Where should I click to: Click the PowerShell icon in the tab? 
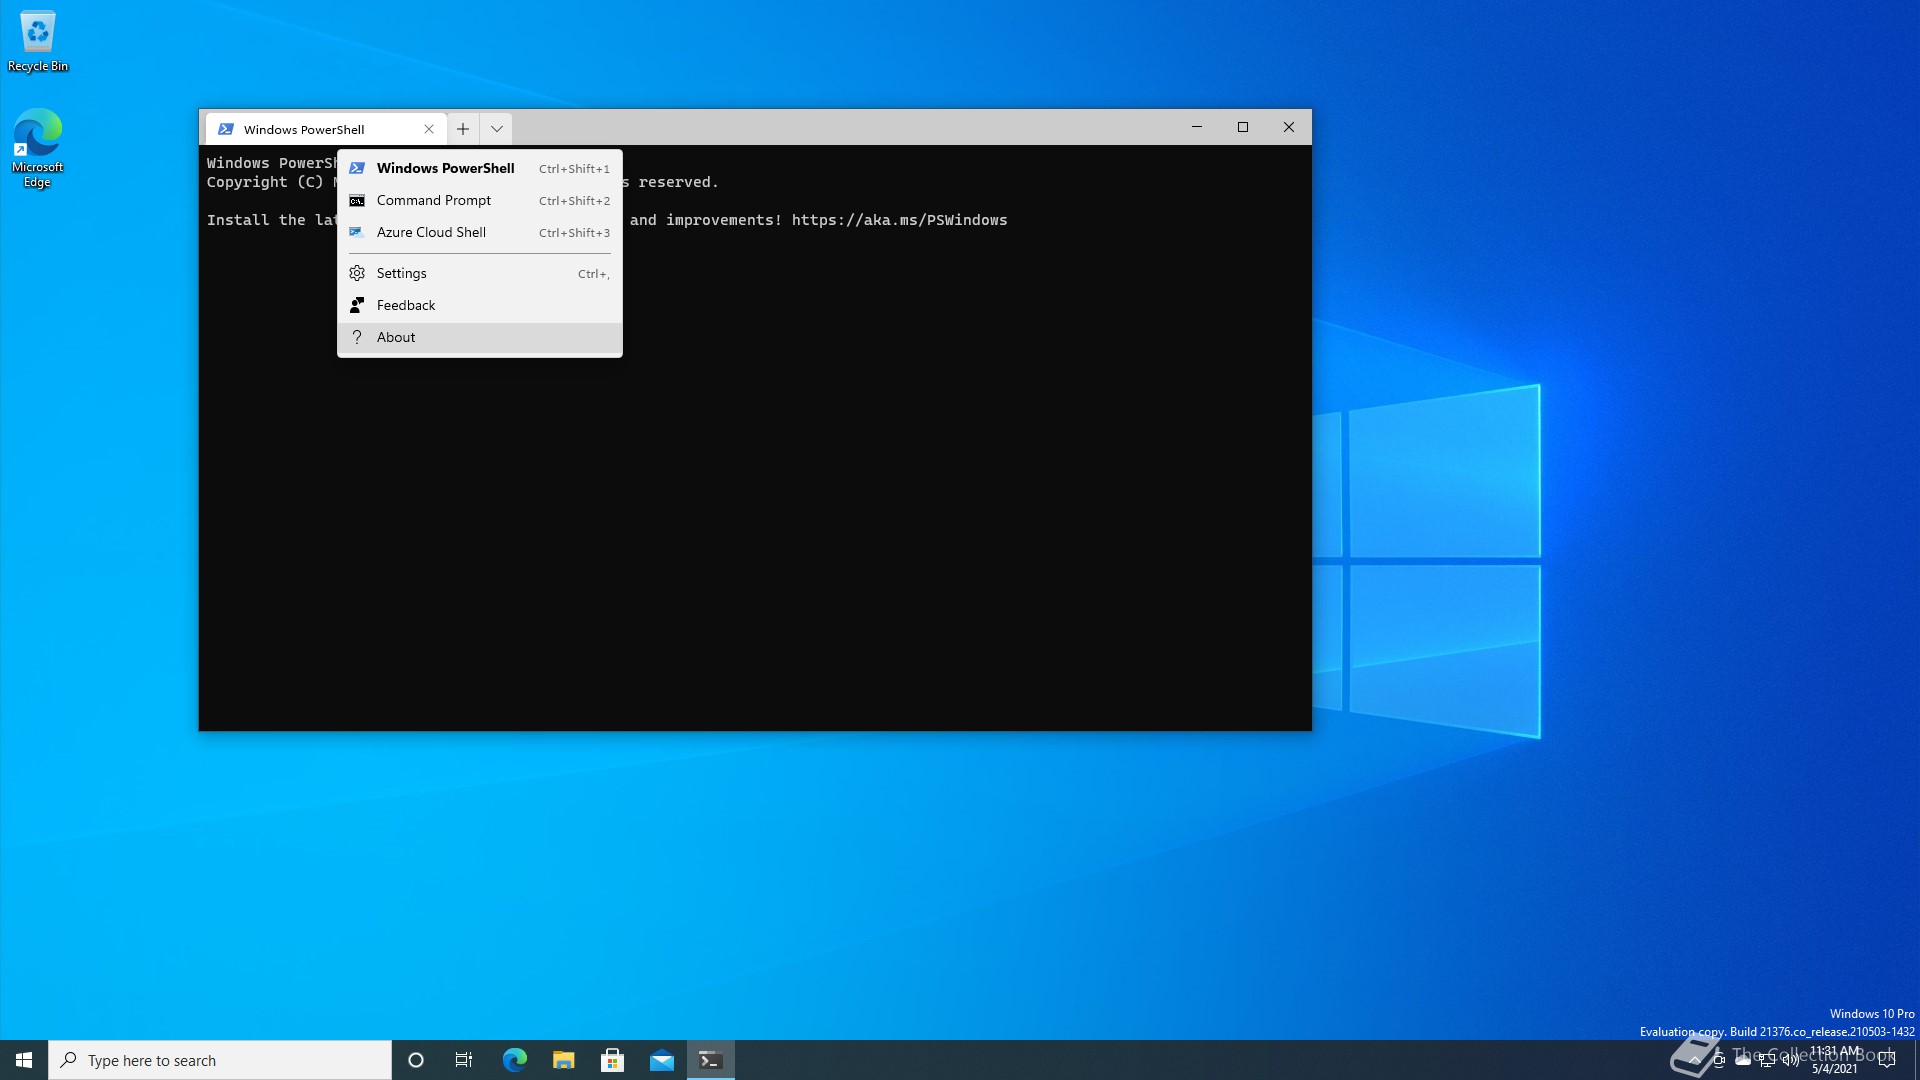(226, 129)
